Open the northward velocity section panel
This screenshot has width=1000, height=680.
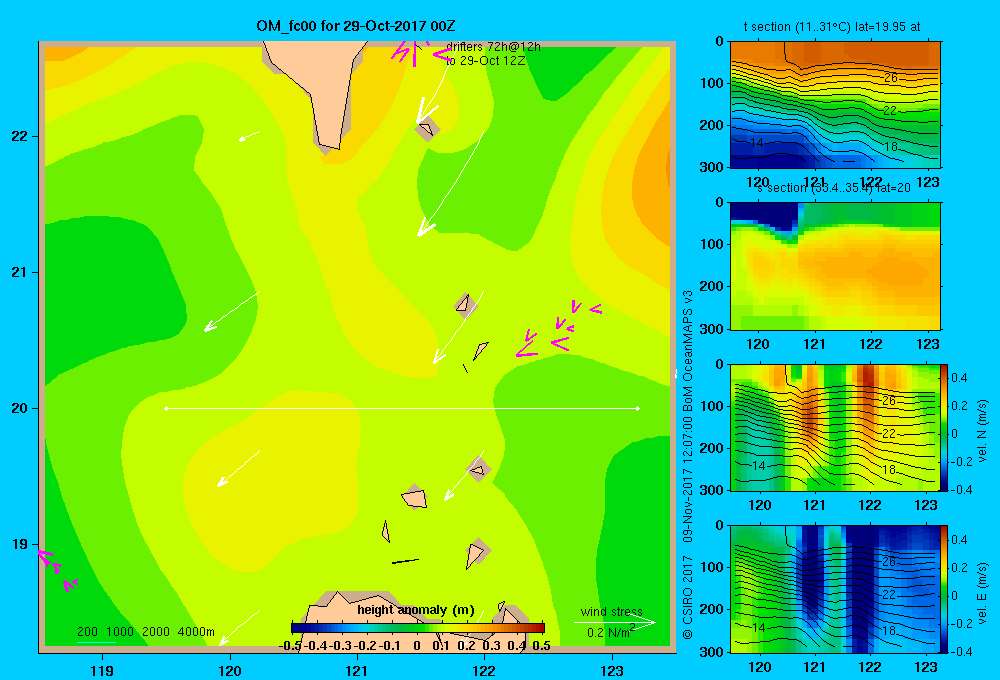[x=835, y=427]
